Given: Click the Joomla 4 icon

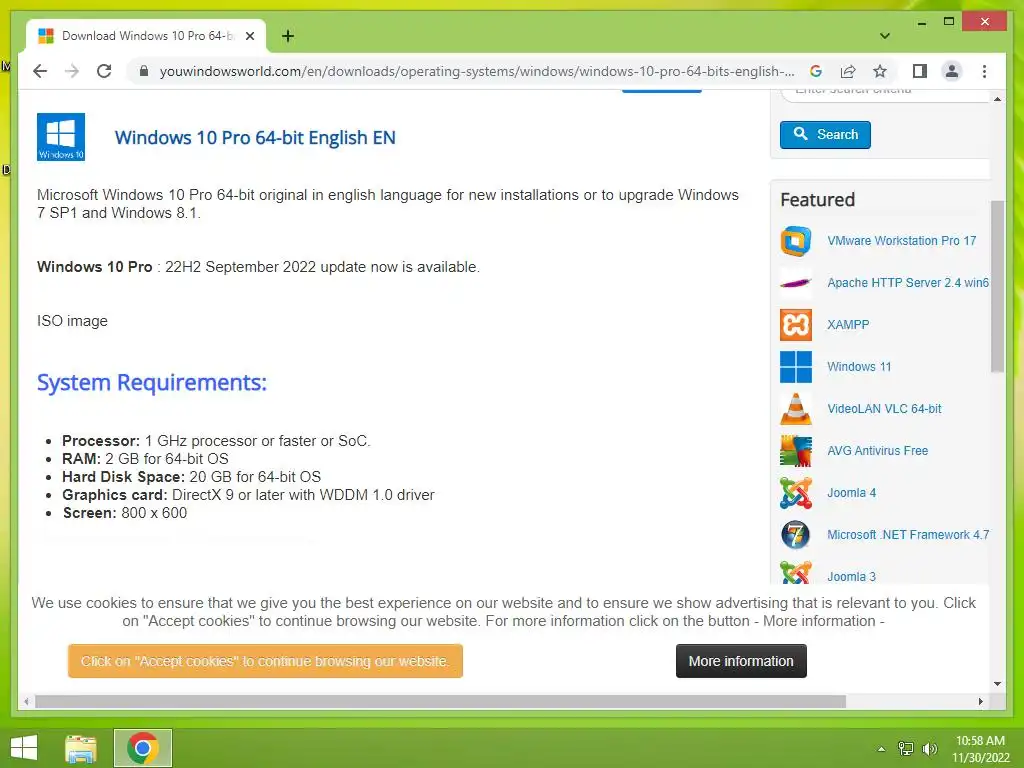Looking at the screenshot, I should [x=795, y=492].
